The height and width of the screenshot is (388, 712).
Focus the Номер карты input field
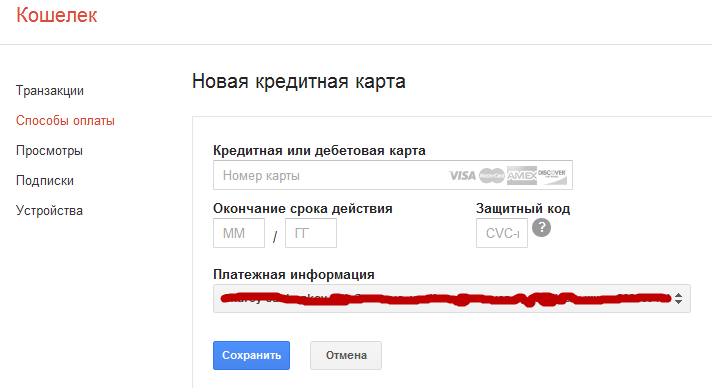point(393,175)
